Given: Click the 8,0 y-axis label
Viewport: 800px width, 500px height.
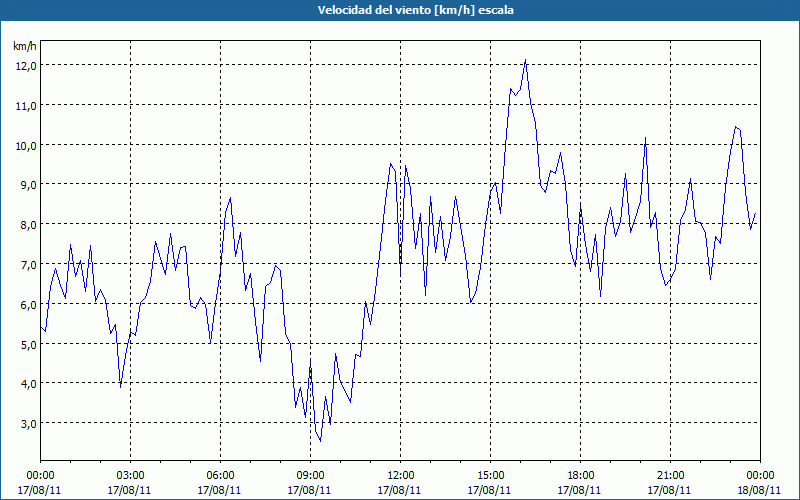Looking at the screenshot, I should point(28,224).
